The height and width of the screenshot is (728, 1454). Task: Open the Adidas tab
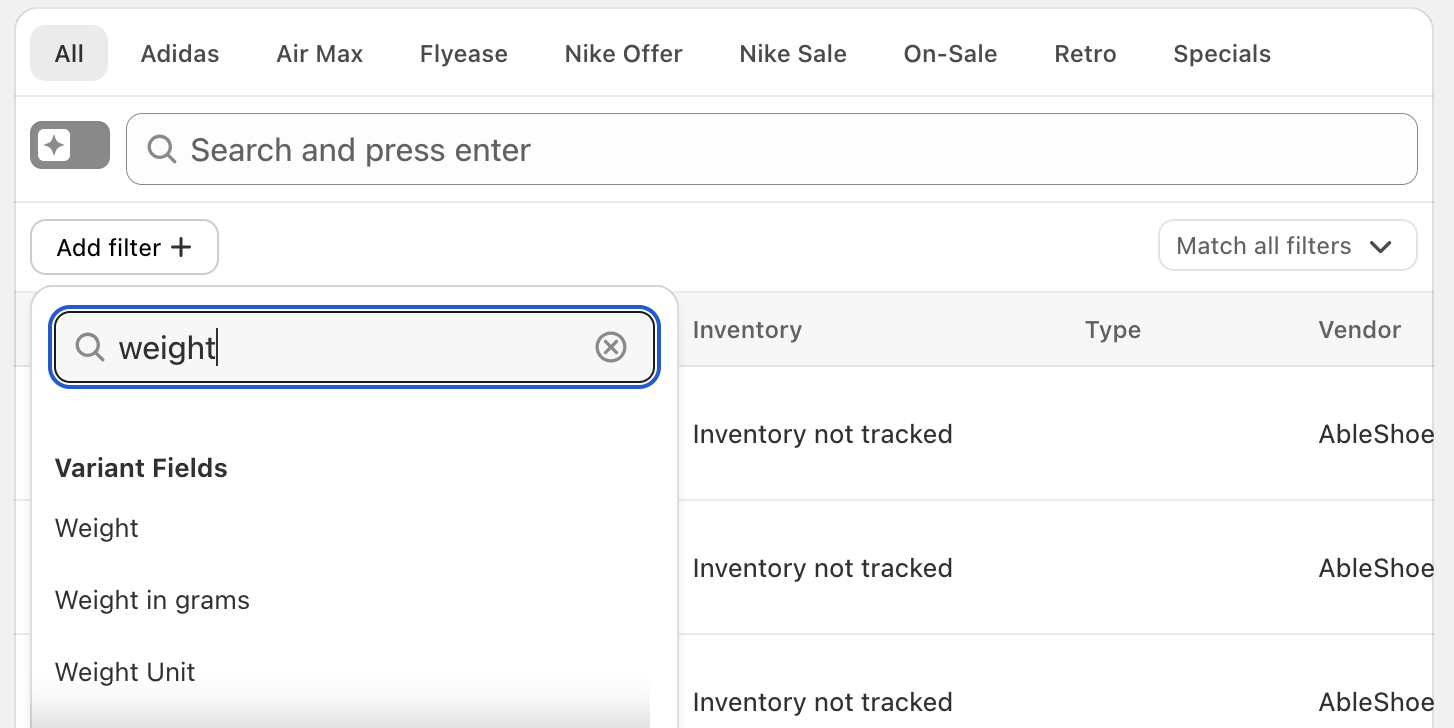(x=180, y=54)
